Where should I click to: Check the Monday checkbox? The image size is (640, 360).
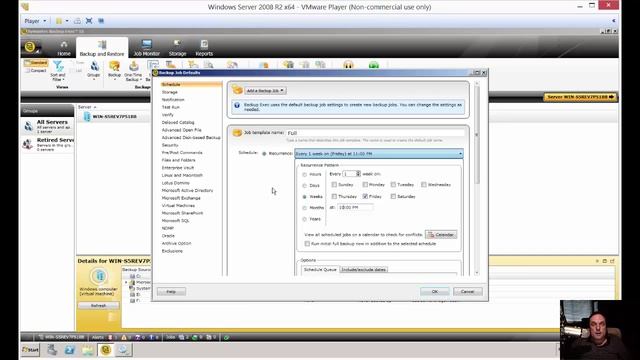[365, 185]
